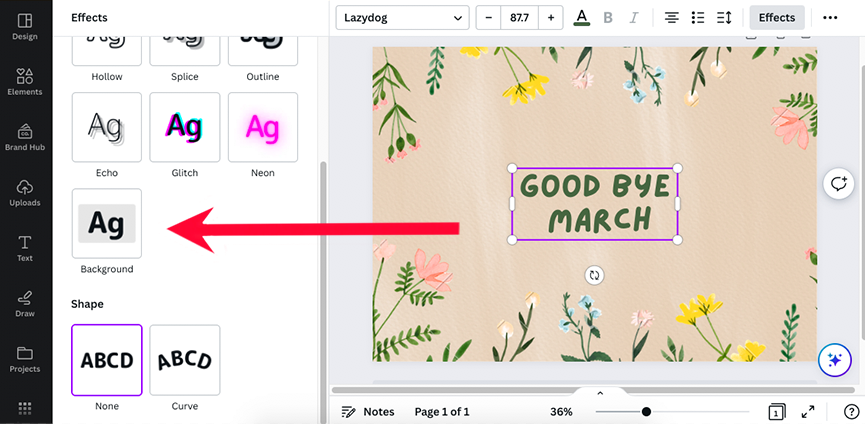Open the more options ellipsis menu
The height and width of the screenshot is (424, 865).
(830, 18)
